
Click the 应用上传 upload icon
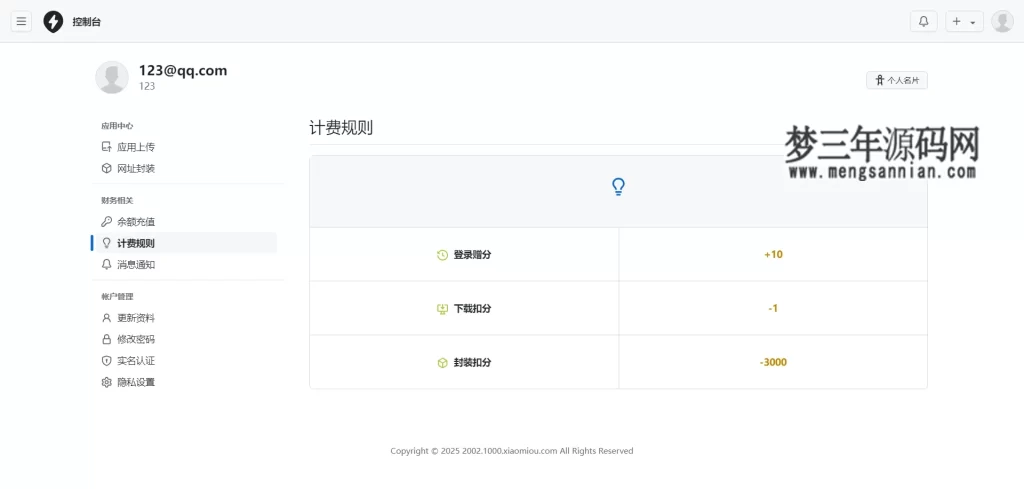106,147
